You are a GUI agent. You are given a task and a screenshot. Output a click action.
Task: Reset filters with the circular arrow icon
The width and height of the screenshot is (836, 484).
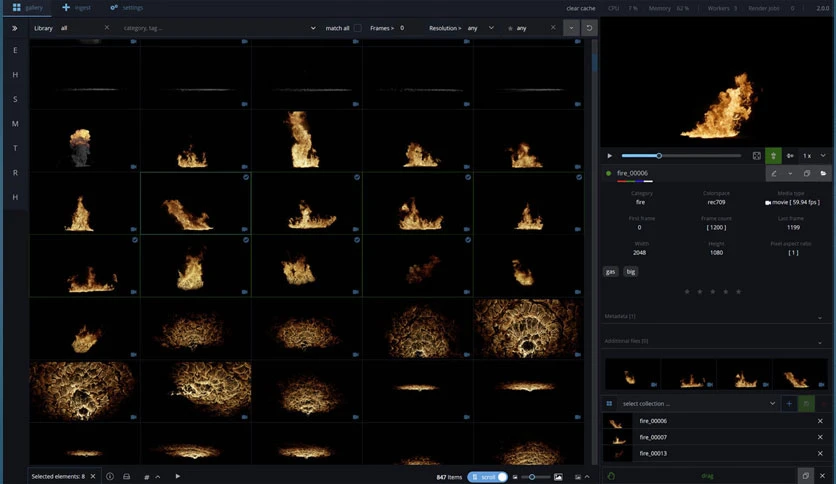[589, 28]
